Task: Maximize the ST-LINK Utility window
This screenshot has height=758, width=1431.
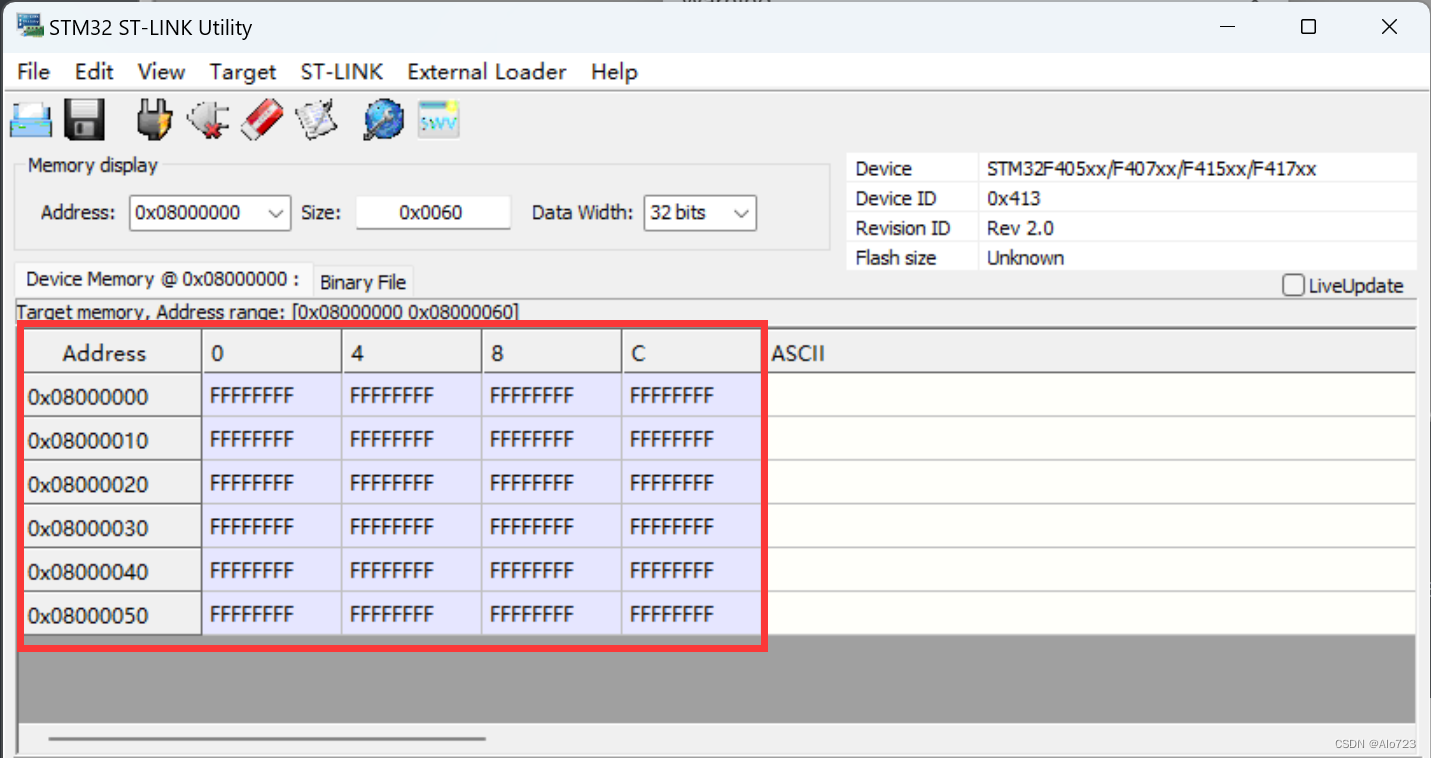Action: tap(1308, 27)
